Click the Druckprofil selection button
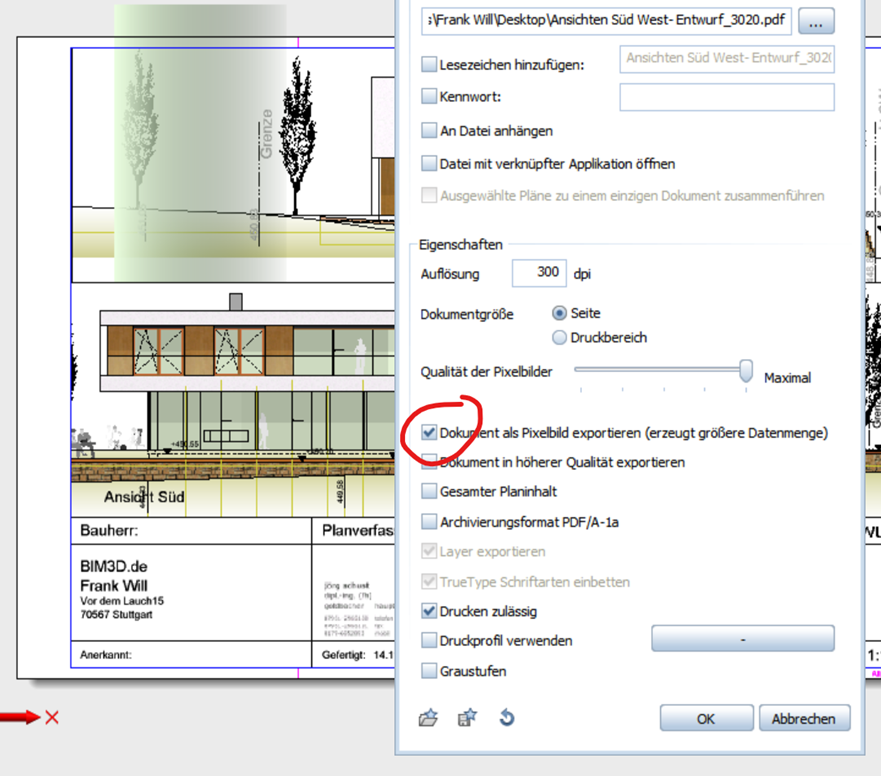The width and height of the screenshot is (881, 776). [x=742, y=638]
